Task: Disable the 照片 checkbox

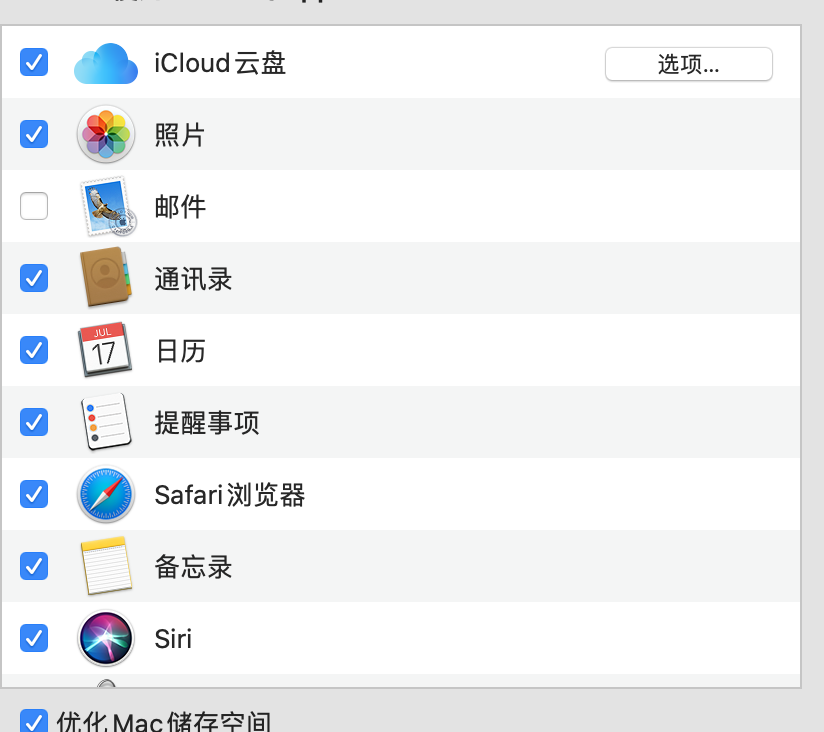Action: click(x=34, y=134)
